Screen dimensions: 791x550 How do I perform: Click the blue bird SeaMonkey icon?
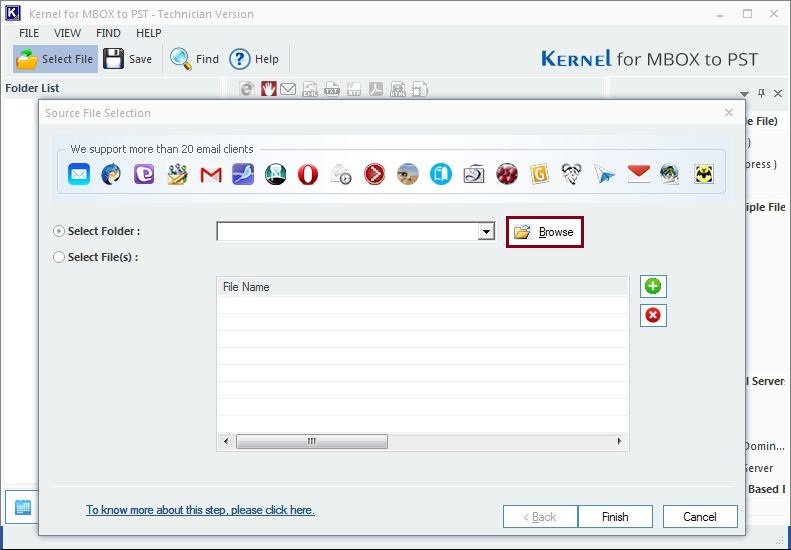click(243, 175)
